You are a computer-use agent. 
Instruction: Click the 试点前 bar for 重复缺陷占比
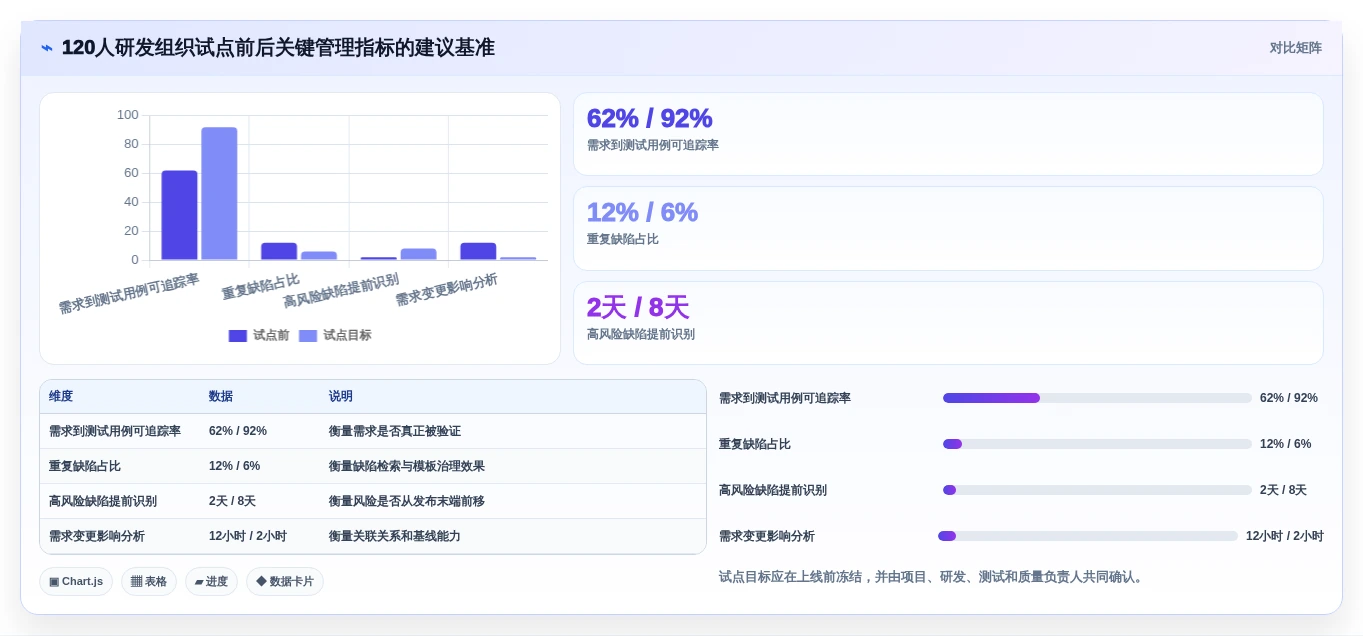[279, 251]
